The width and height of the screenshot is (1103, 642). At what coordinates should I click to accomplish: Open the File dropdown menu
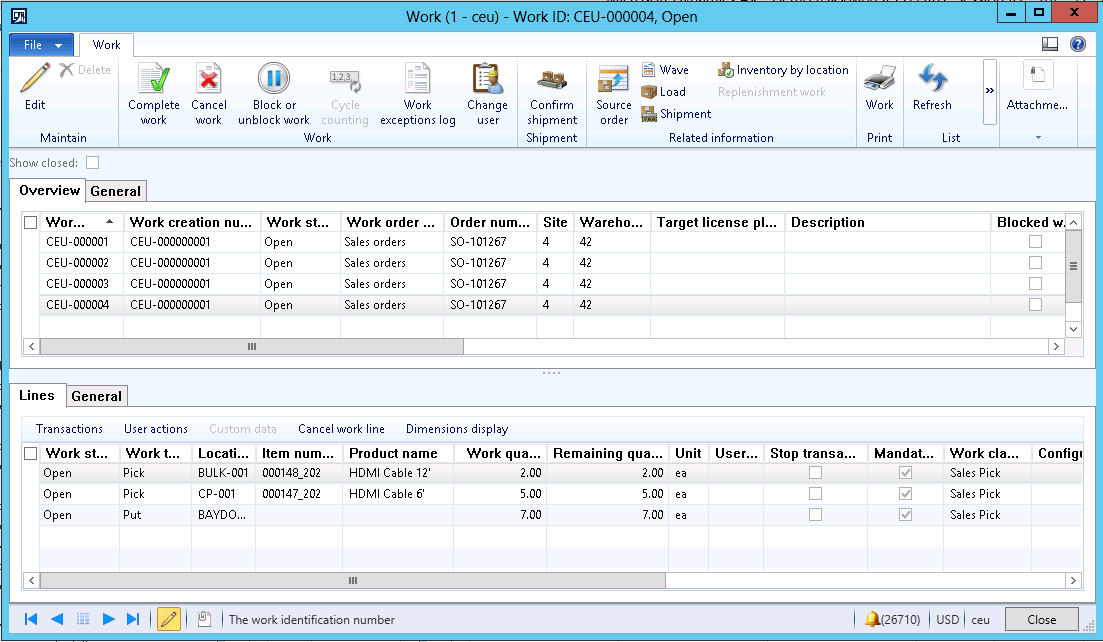click(x=41, y=45)
